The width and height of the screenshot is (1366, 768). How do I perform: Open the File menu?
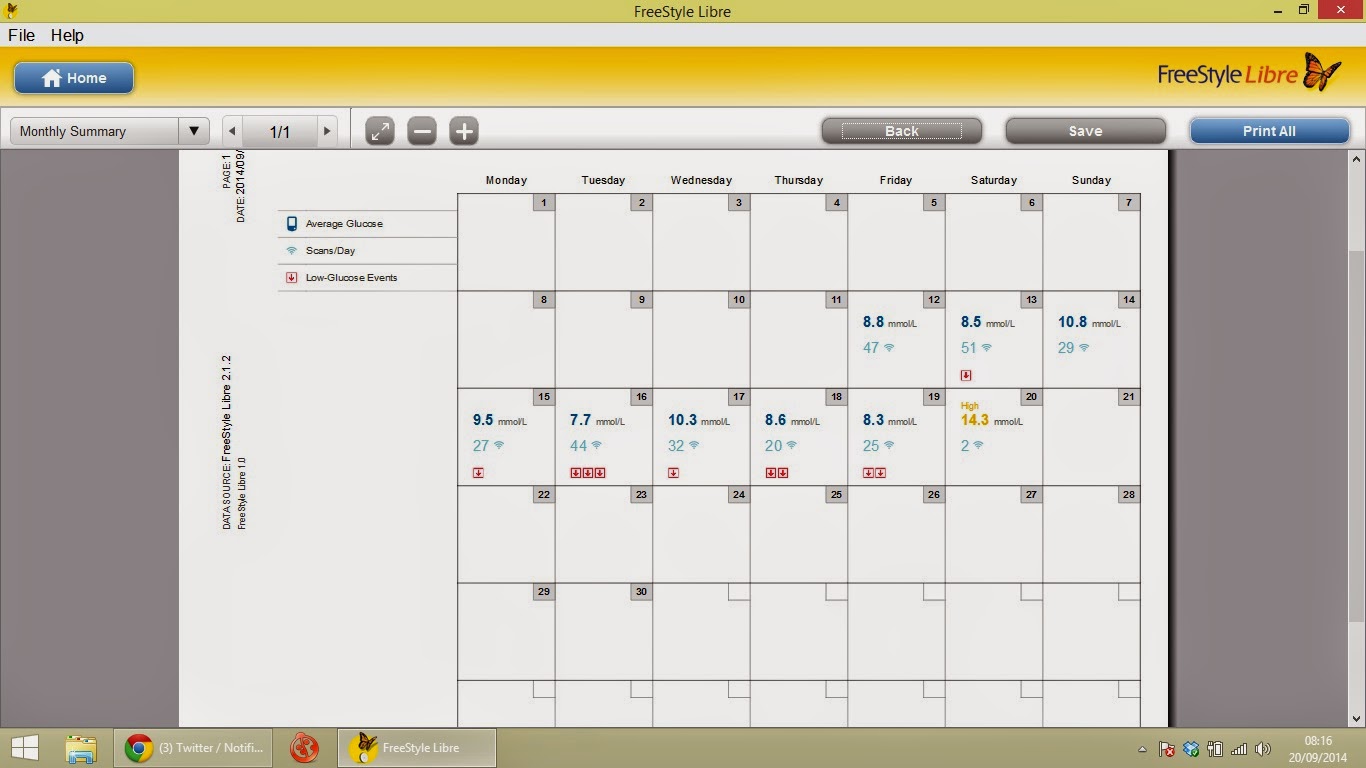[x=21, y=35]
